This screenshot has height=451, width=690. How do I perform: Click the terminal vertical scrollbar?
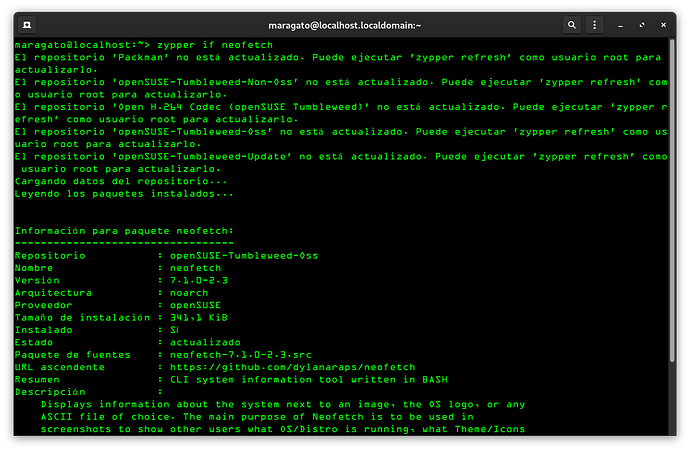tap(672, 200)
